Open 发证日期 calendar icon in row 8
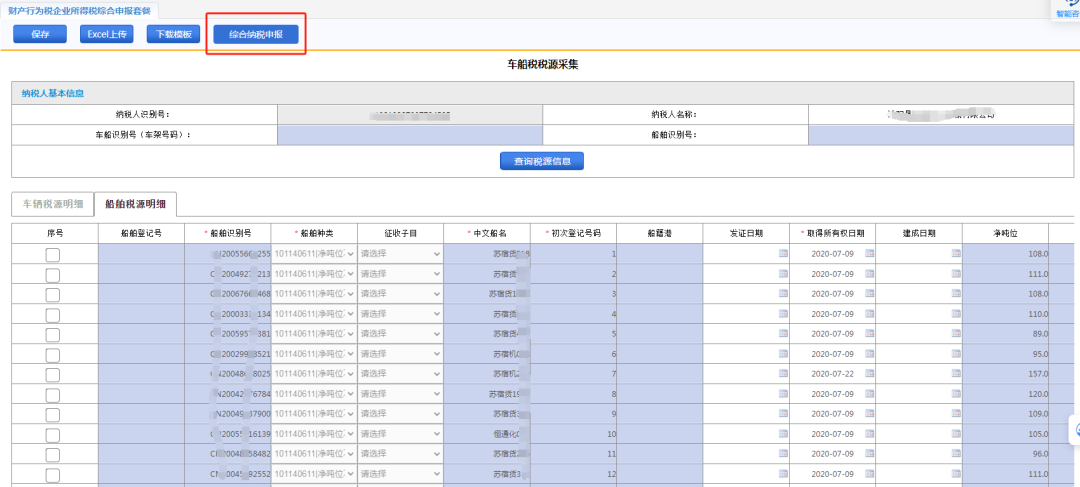The height and width of the screenshot is (487, 1080). click(783, 394)
